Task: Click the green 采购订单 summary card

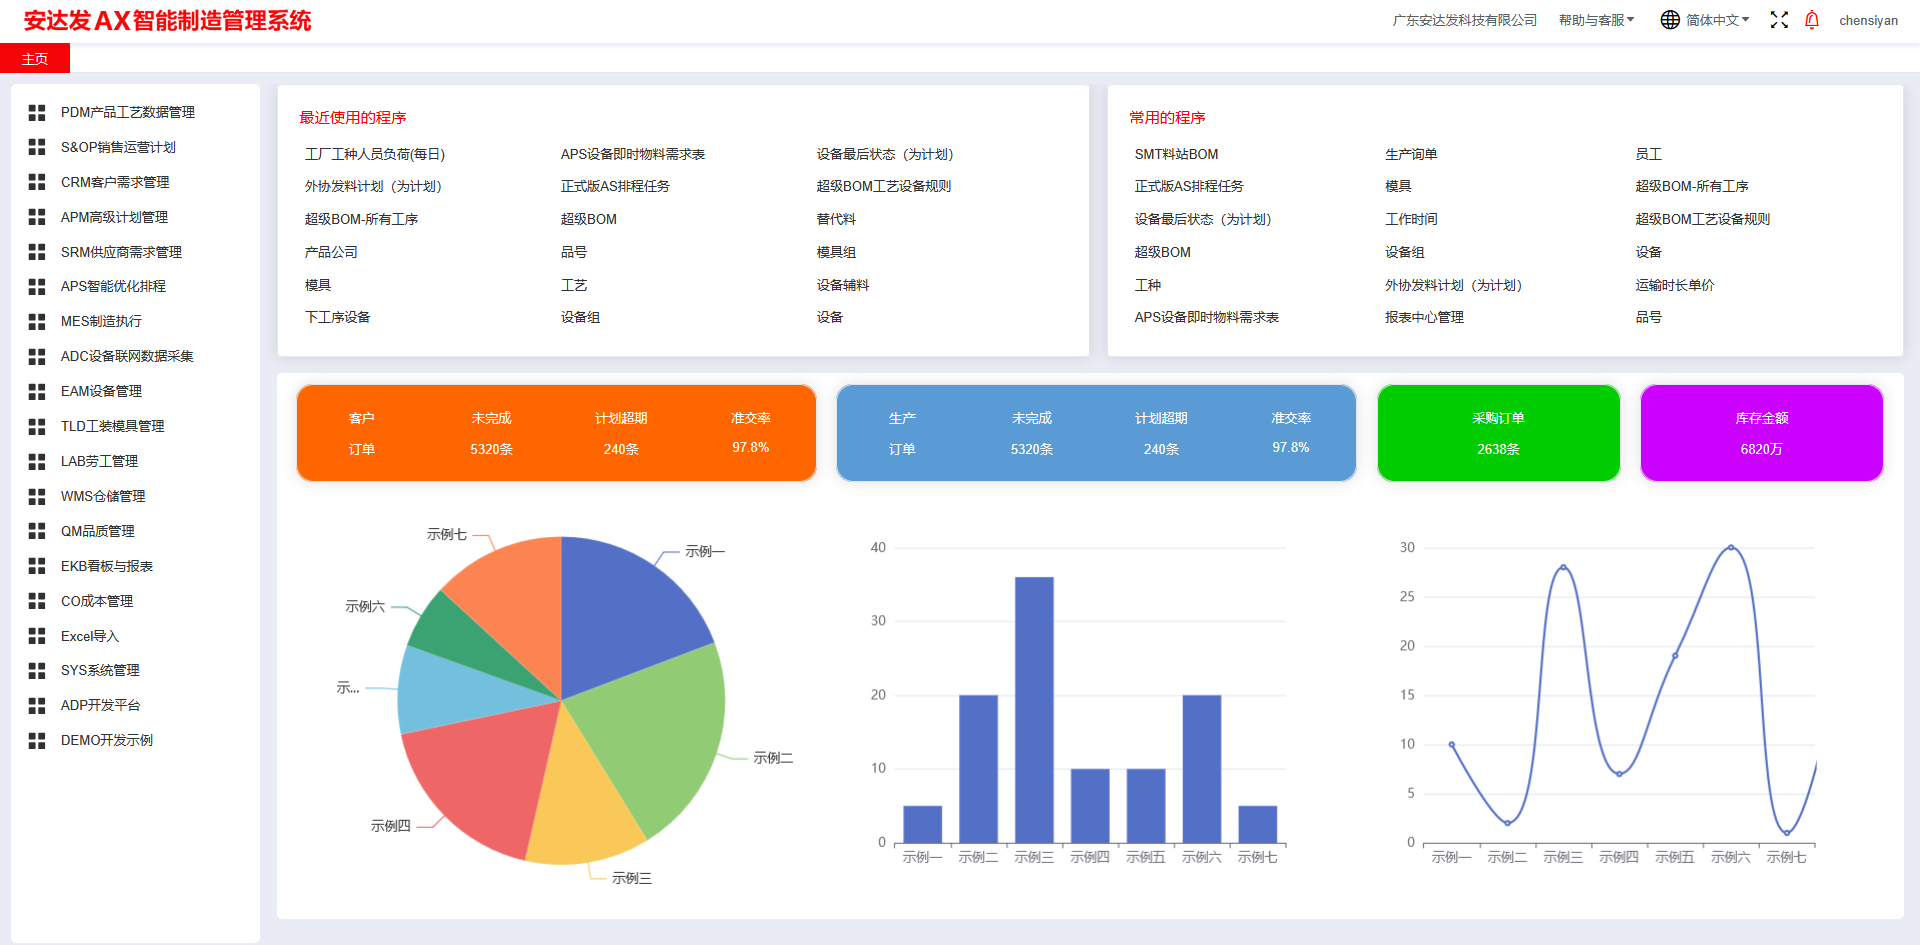Action: (1498, 433)
